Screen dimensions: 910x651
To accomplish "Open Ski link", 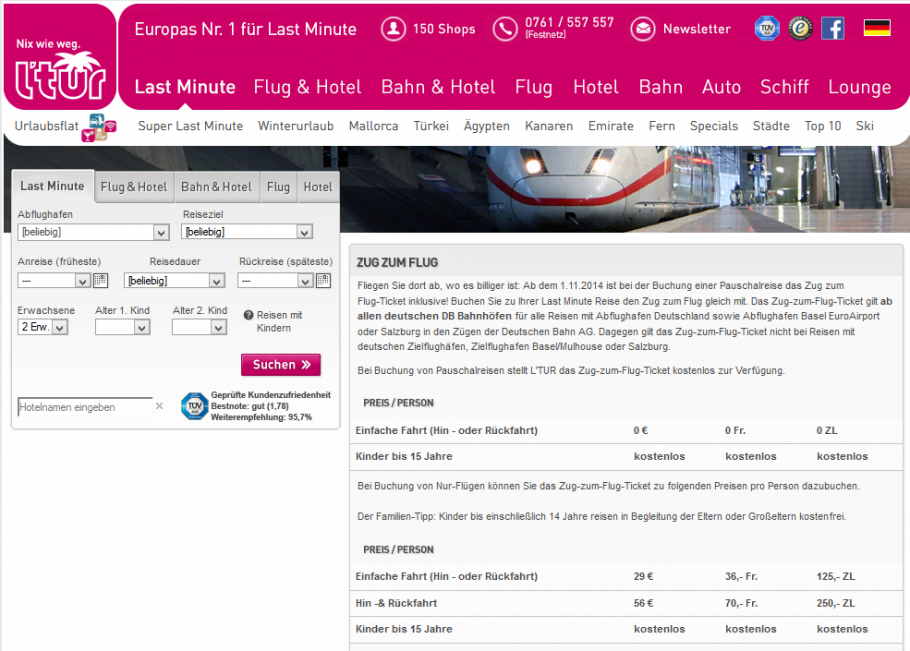I will [865, 126].
